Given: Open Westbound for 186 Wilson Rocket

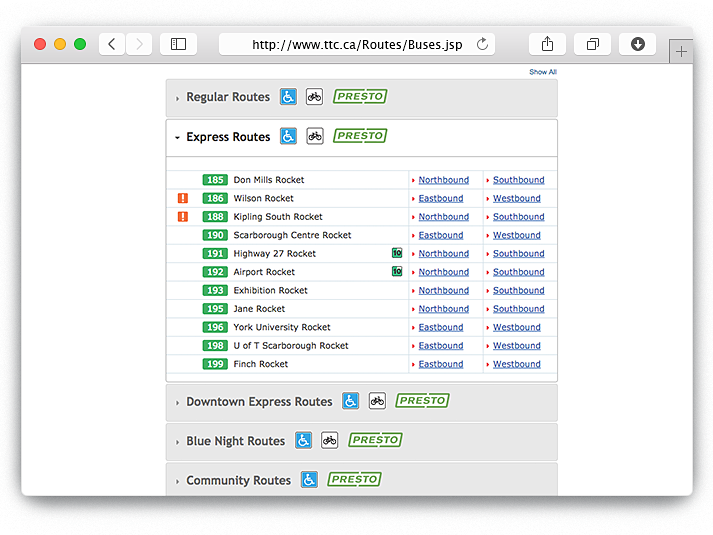Looking at the screenshot, I should (x=517, y=199).
